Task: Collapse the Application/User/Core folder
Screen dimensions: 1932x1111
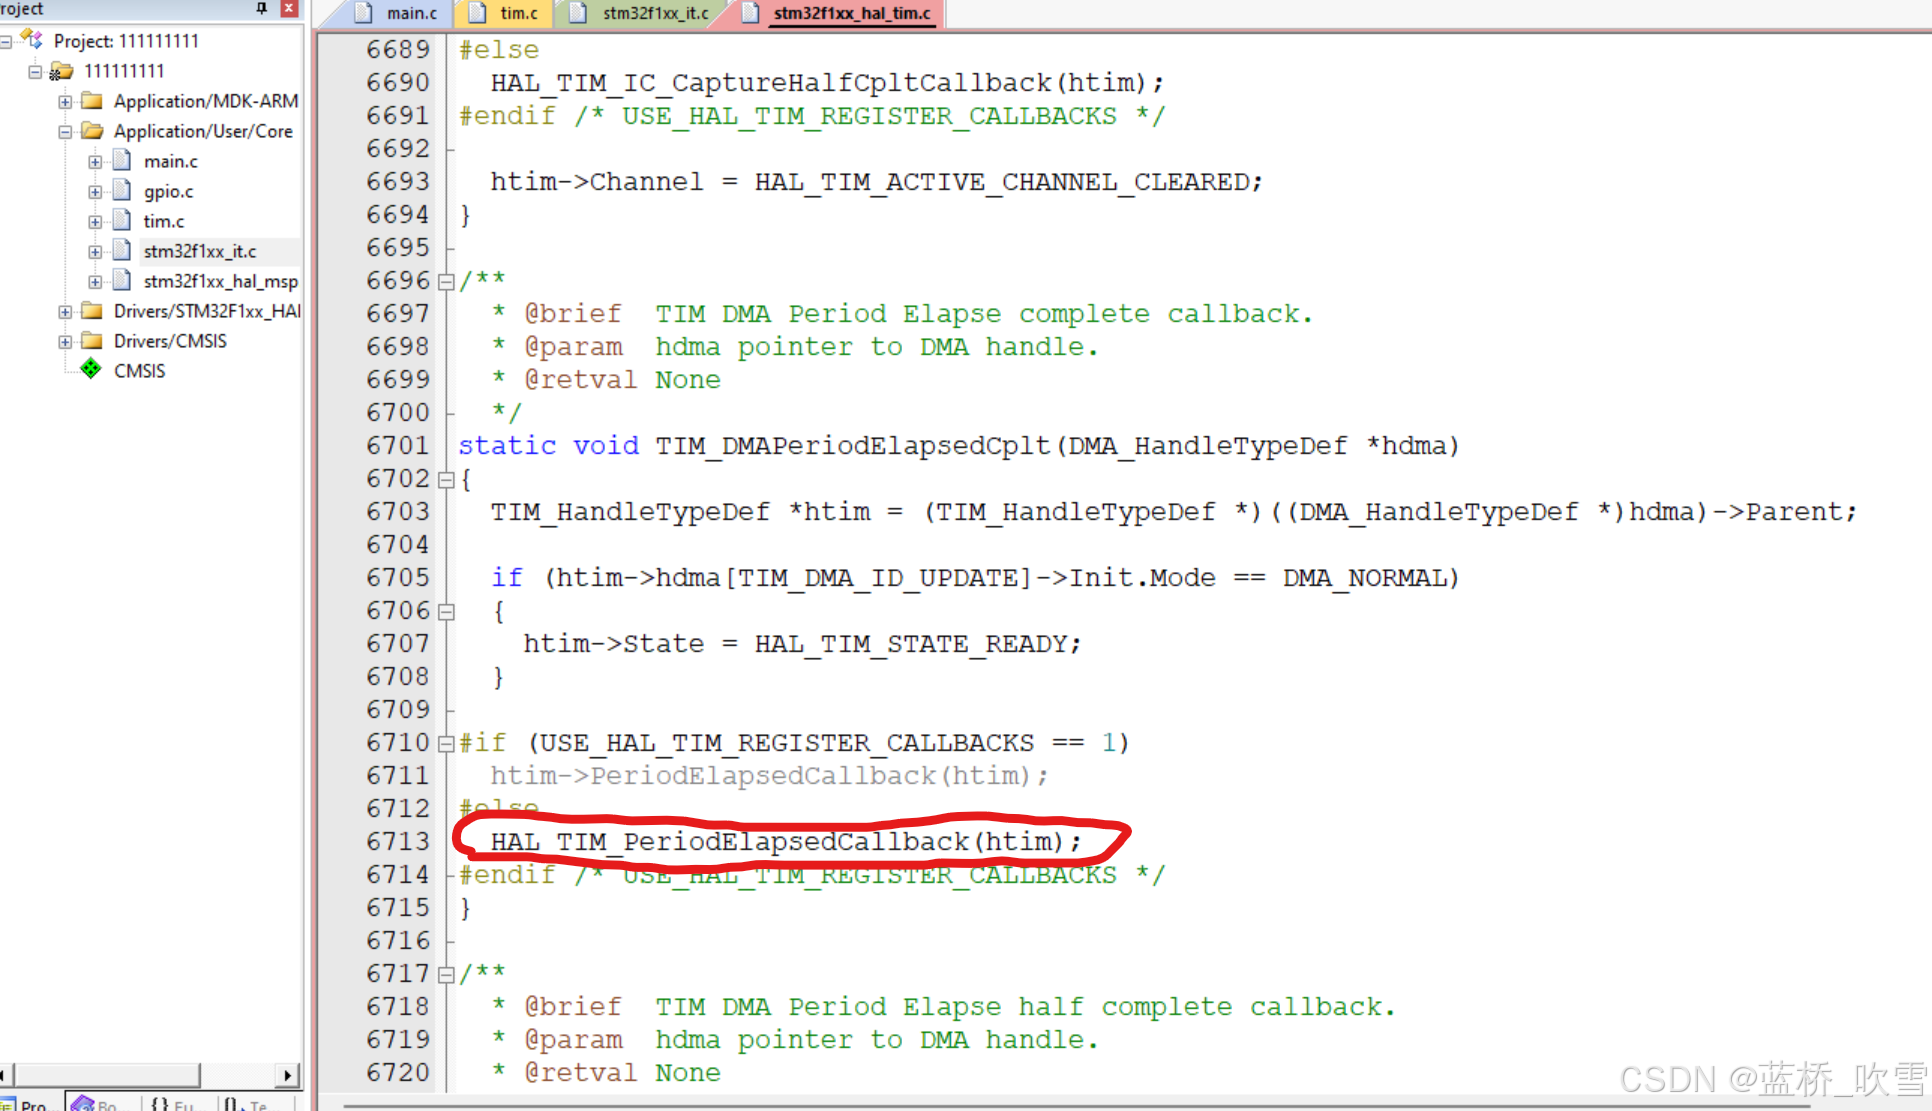Action: [x=65, y=132]
